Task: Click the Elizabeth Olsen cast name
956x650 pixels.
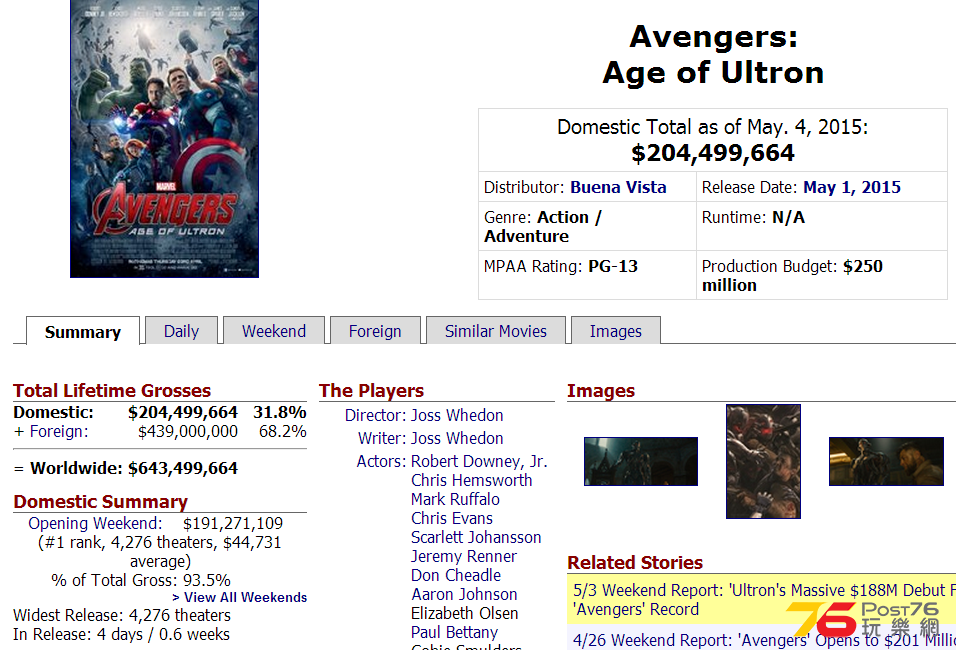Action: [465, 613]
